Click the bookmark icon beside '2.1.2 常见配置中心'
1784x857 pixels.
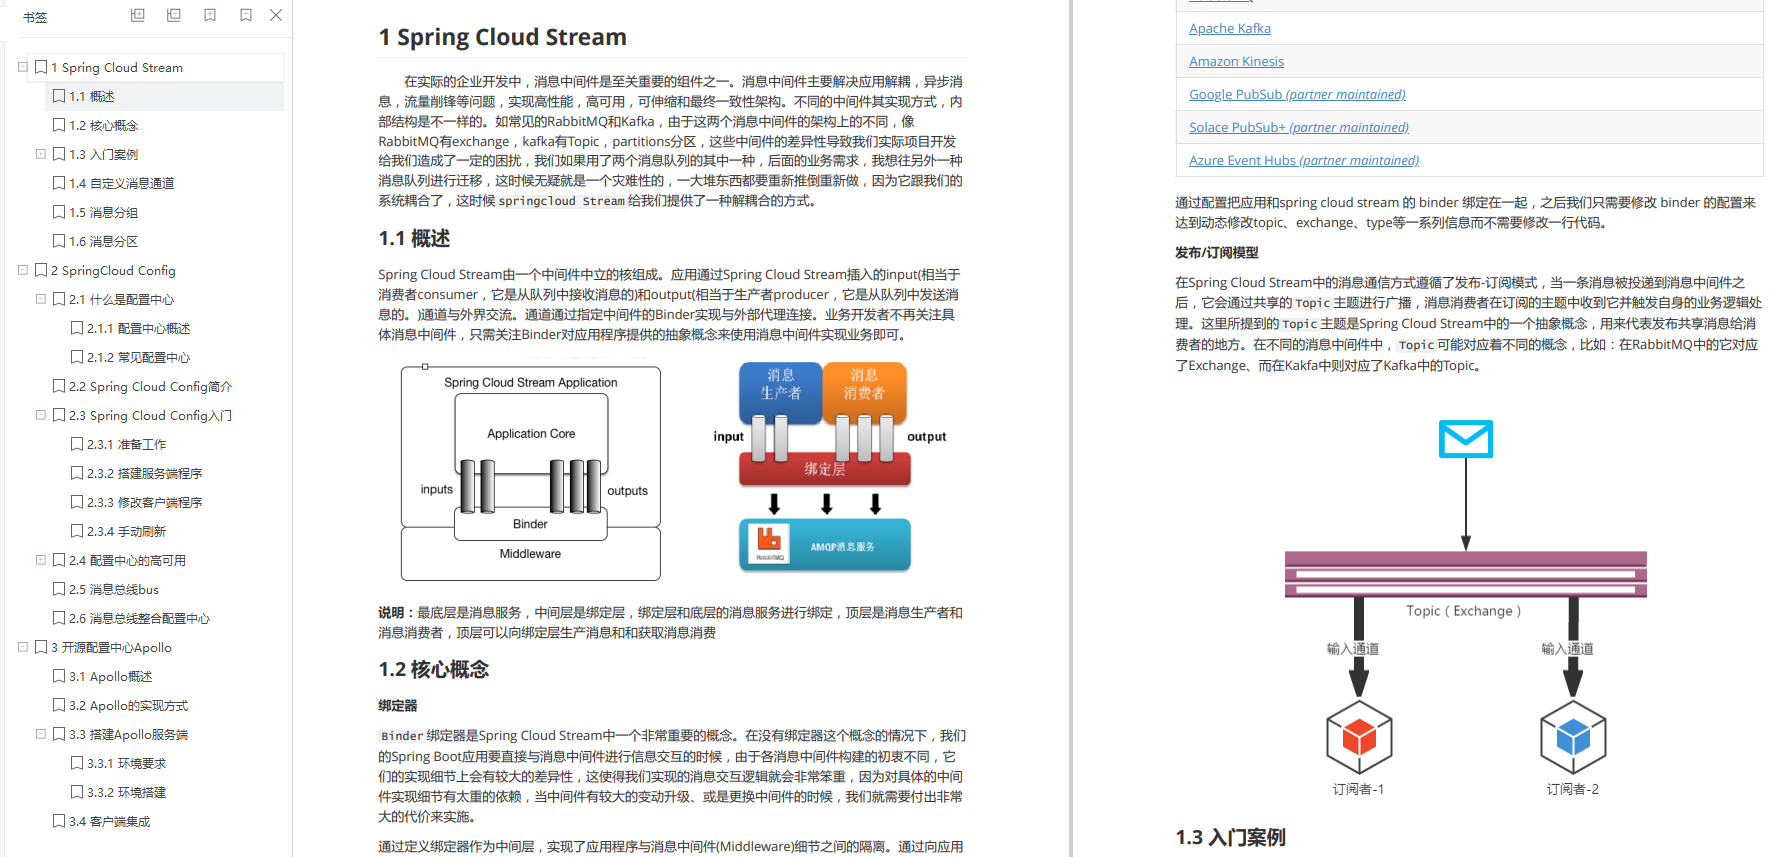pyautogui.click(x=77, y=357)
